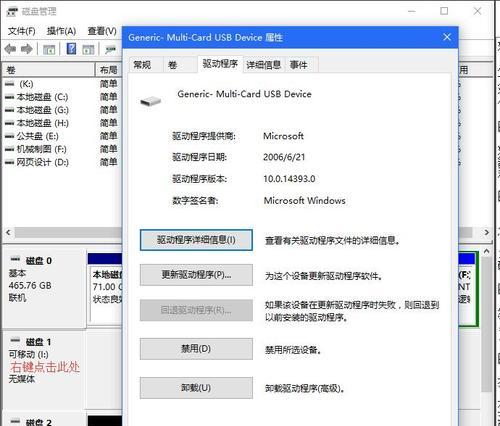The width and height of the screenshot is (500, 426).
Task: Open the 操作(A) menu
Action: pyautogui.click(x=61, y=31)
